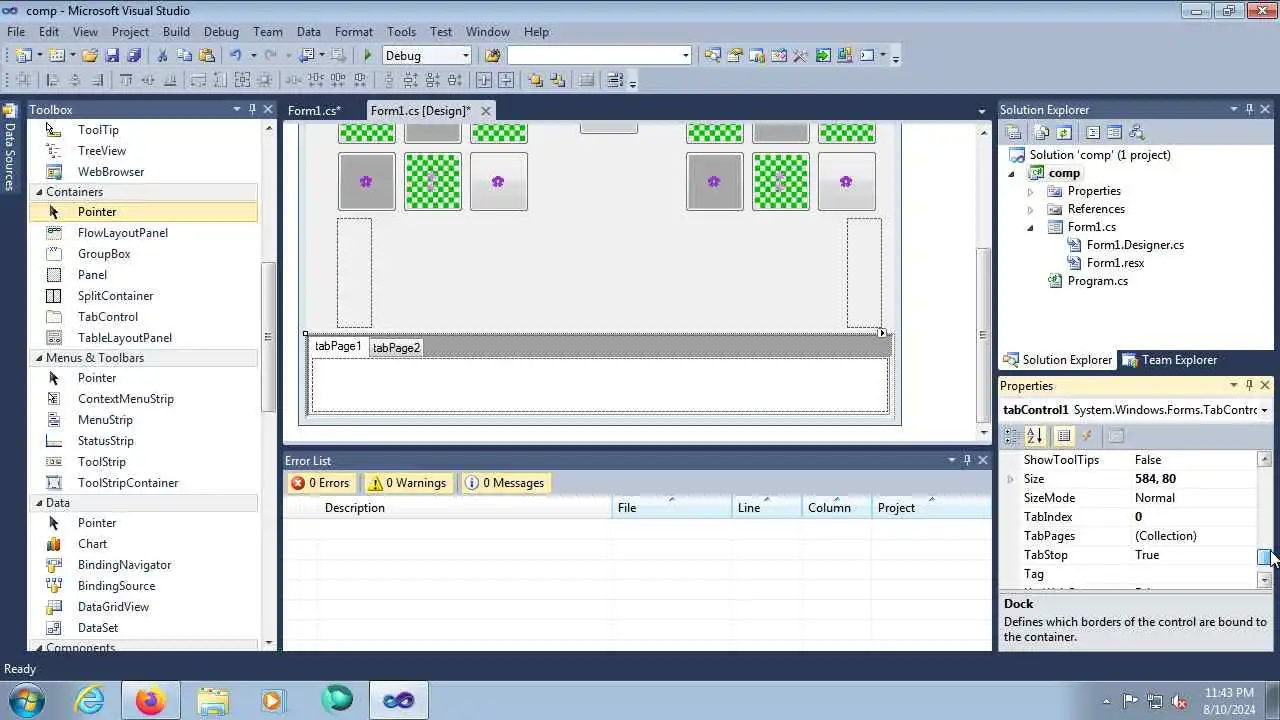Select DataGridView in the Toolbox

point(113,607)
